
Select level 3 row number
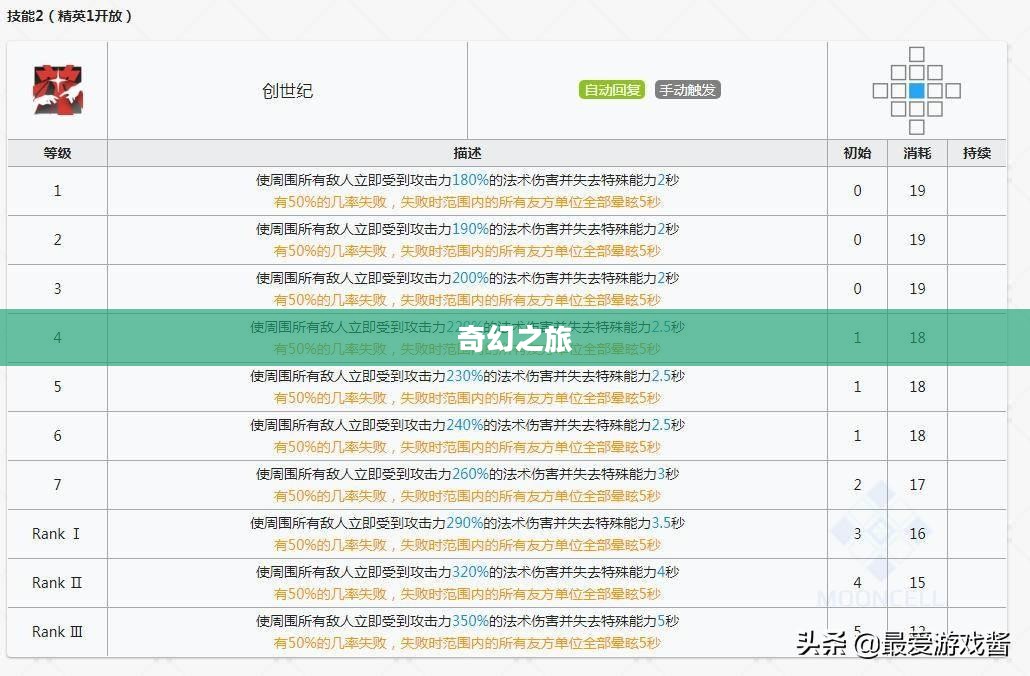[57, 288]
